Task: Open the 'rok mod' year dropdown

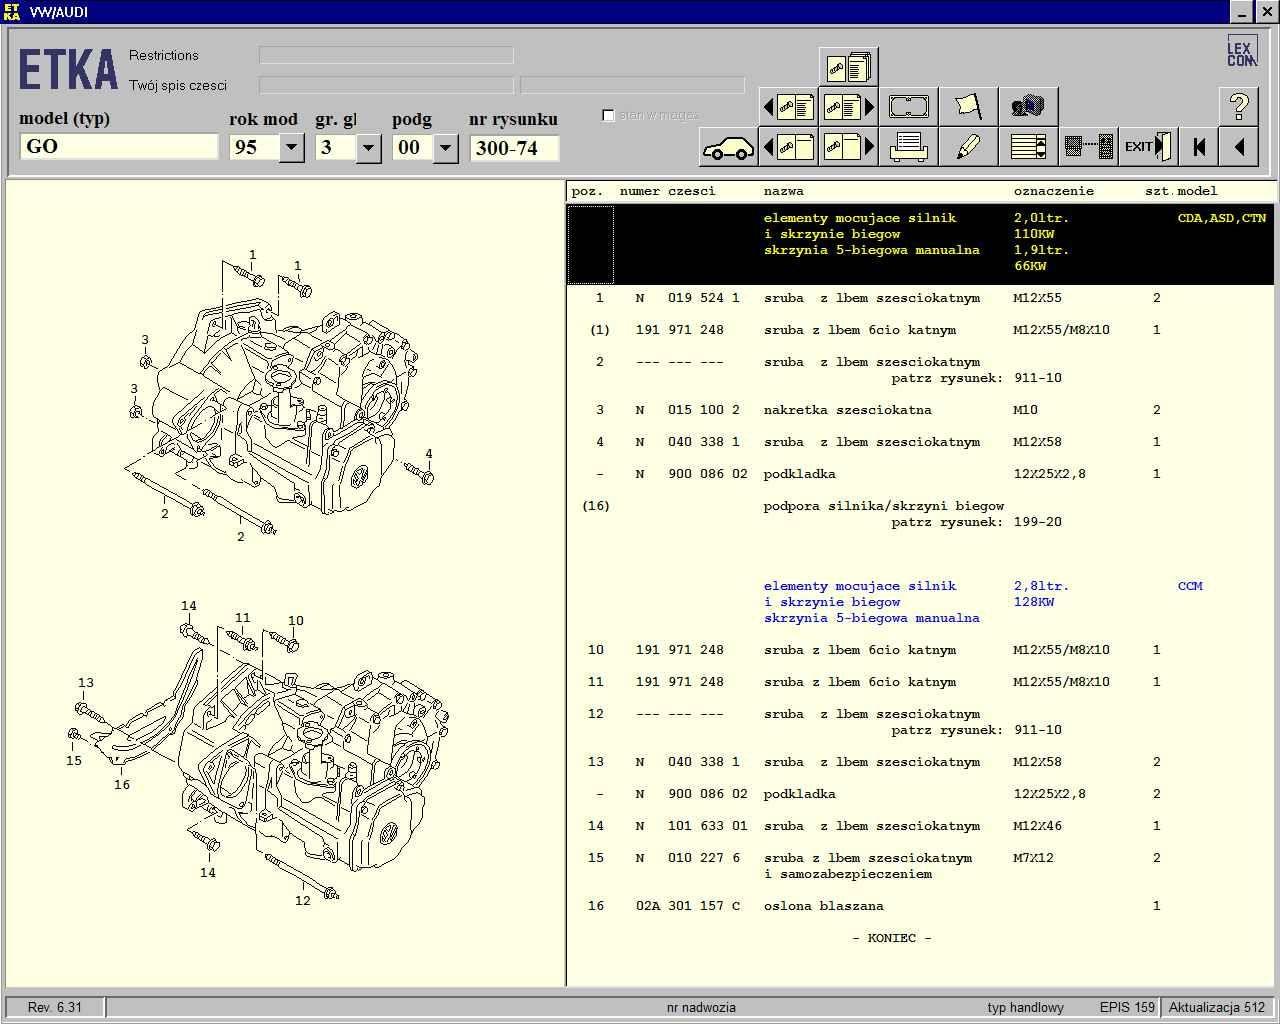Action: [x=291, y=148]
